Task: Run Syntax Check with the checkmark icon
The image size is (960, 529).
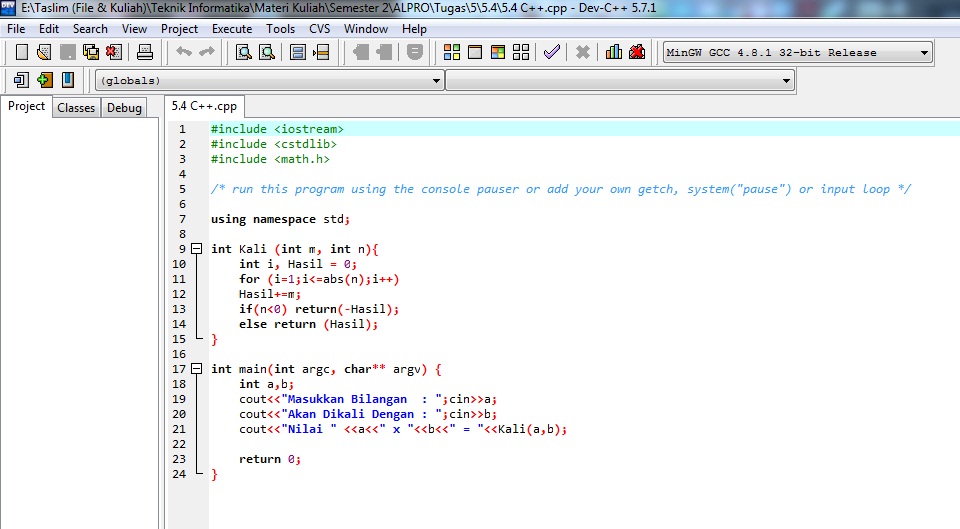Action: pos(552,52)
